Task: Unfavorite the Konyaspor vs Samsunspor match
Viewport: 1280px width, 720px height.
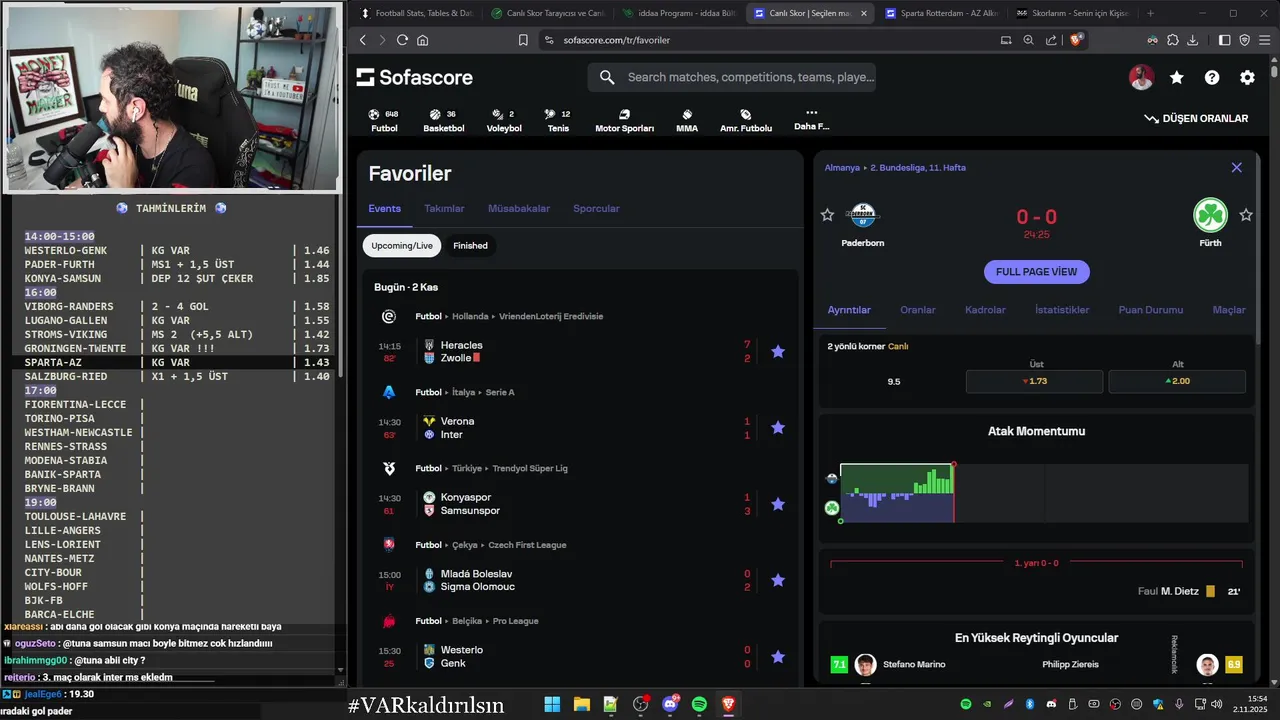Action: pos(778,504)
